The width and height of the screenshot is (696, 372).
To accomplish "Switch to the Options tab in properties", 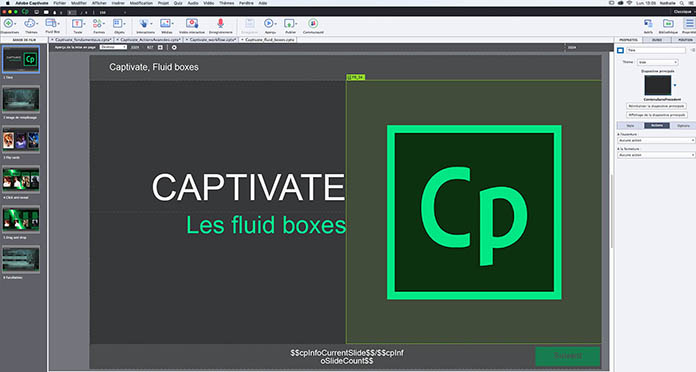I will click(683, 126).
